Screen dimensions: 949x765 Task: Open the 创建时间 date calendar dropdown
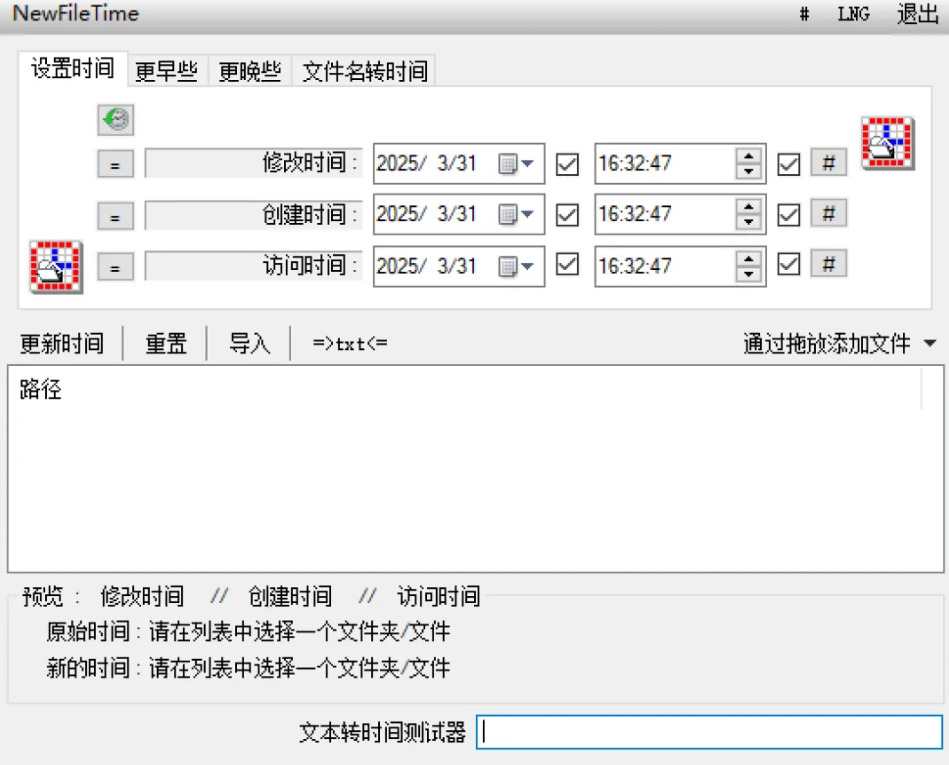tap(516, 214)
